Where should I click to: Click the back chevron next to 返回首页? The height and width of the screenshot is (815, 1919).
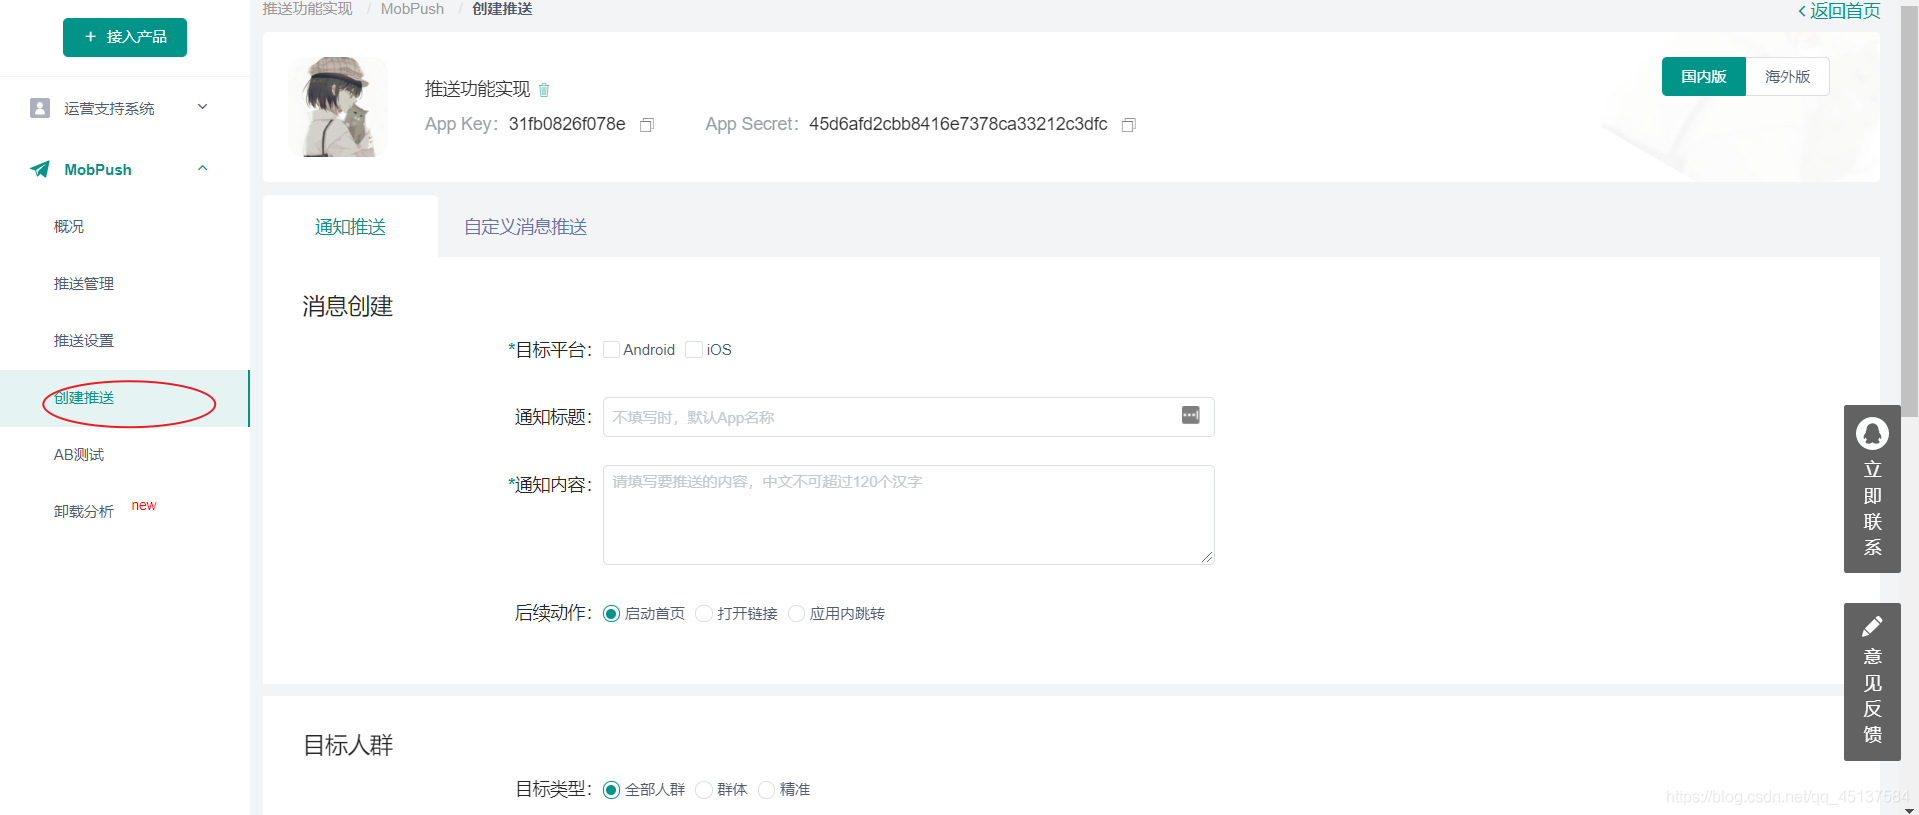pos(1802,11)
